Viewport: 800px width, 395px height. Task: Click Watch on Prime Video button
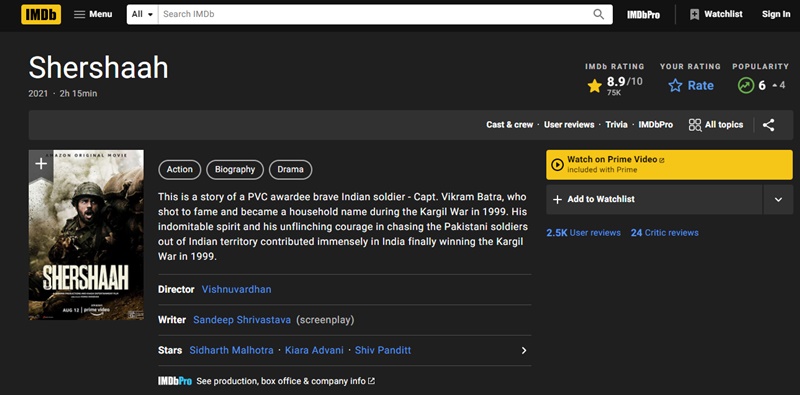[x=669, y=164]
